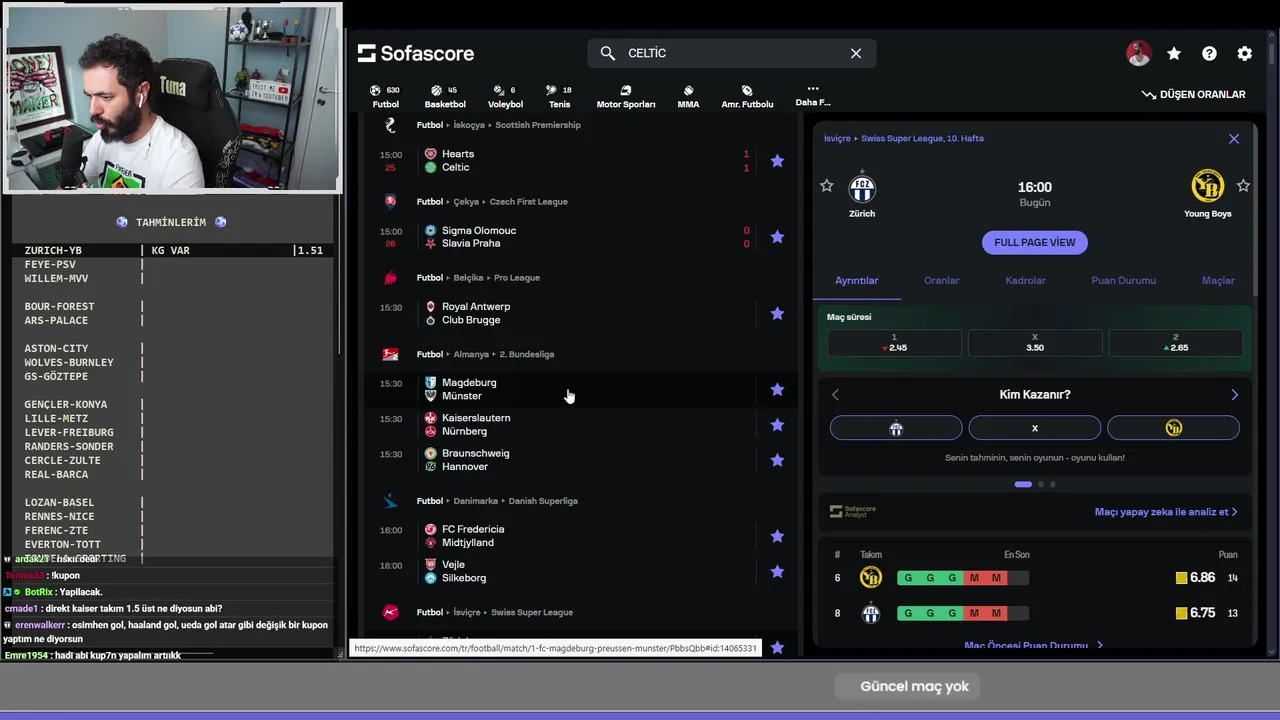
Task: Open Düşen Oranlar link
Action: (1194, 94)
